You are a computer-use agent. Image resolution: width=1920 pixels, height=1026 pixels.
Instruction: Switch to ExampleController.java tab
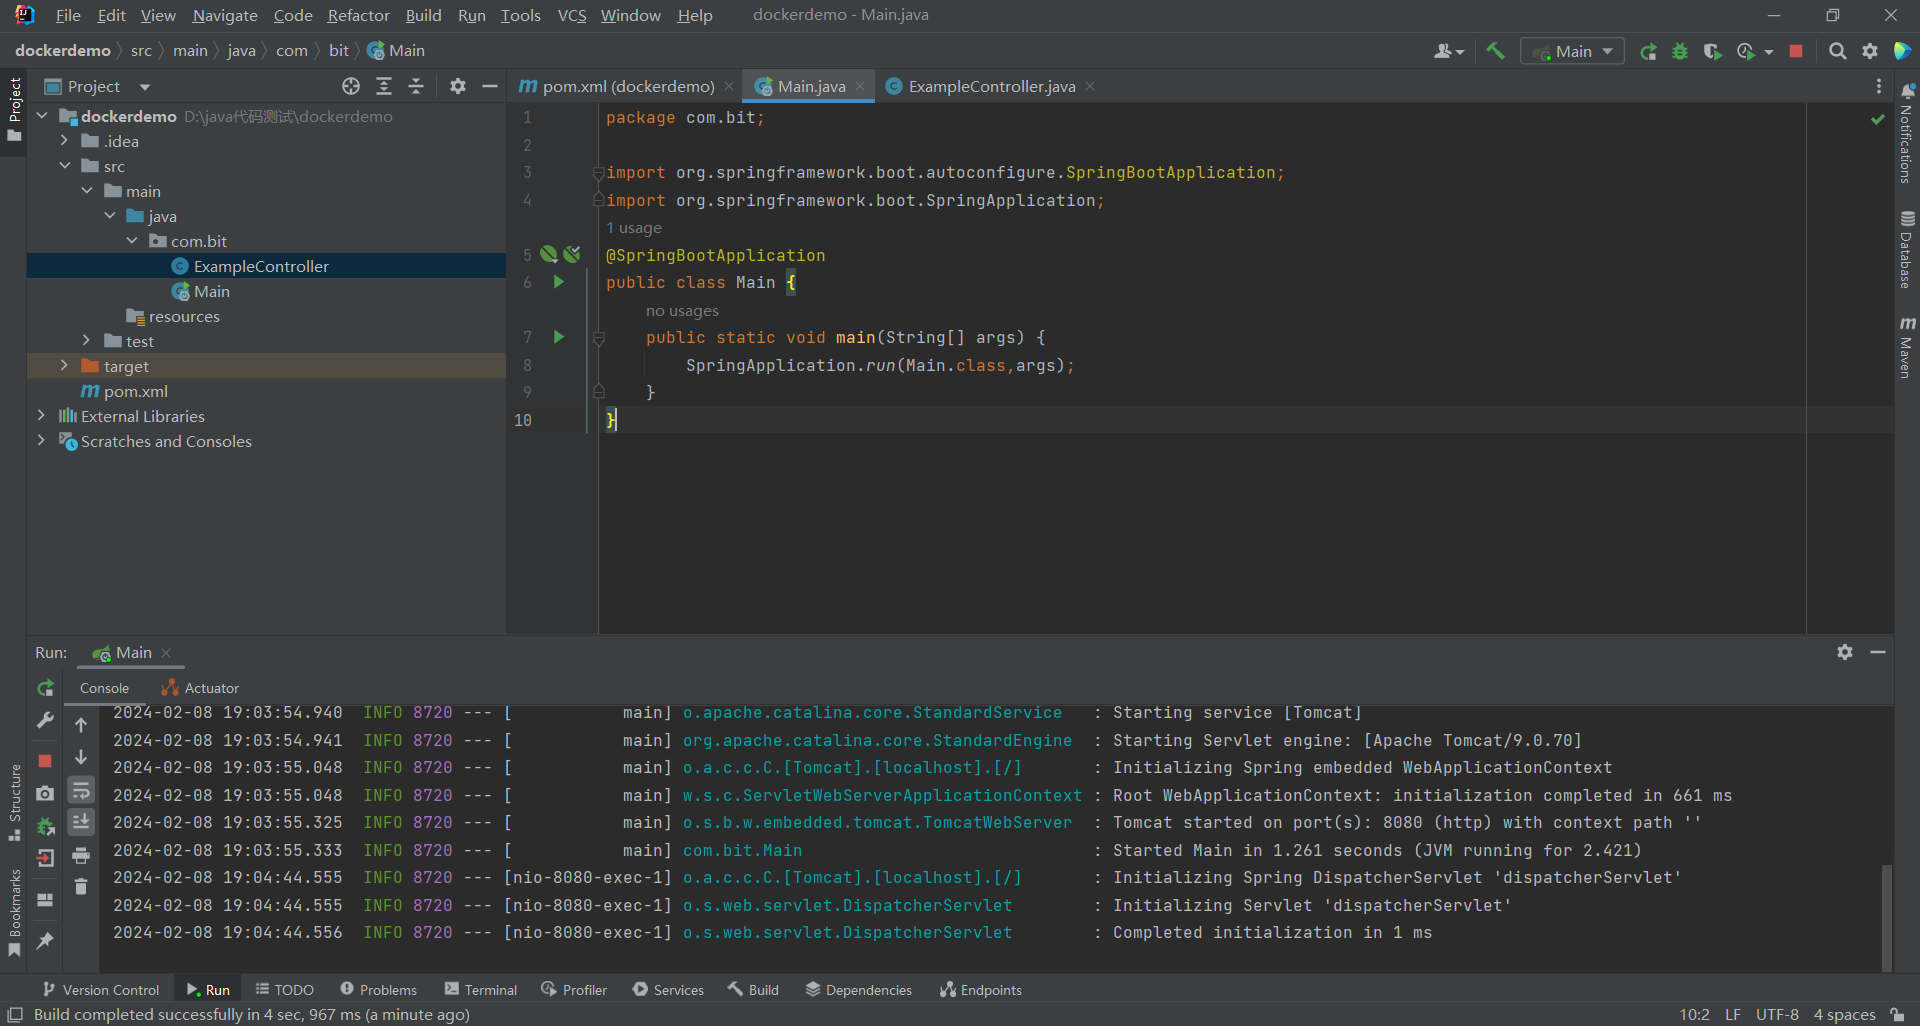(x=992, y=87)
